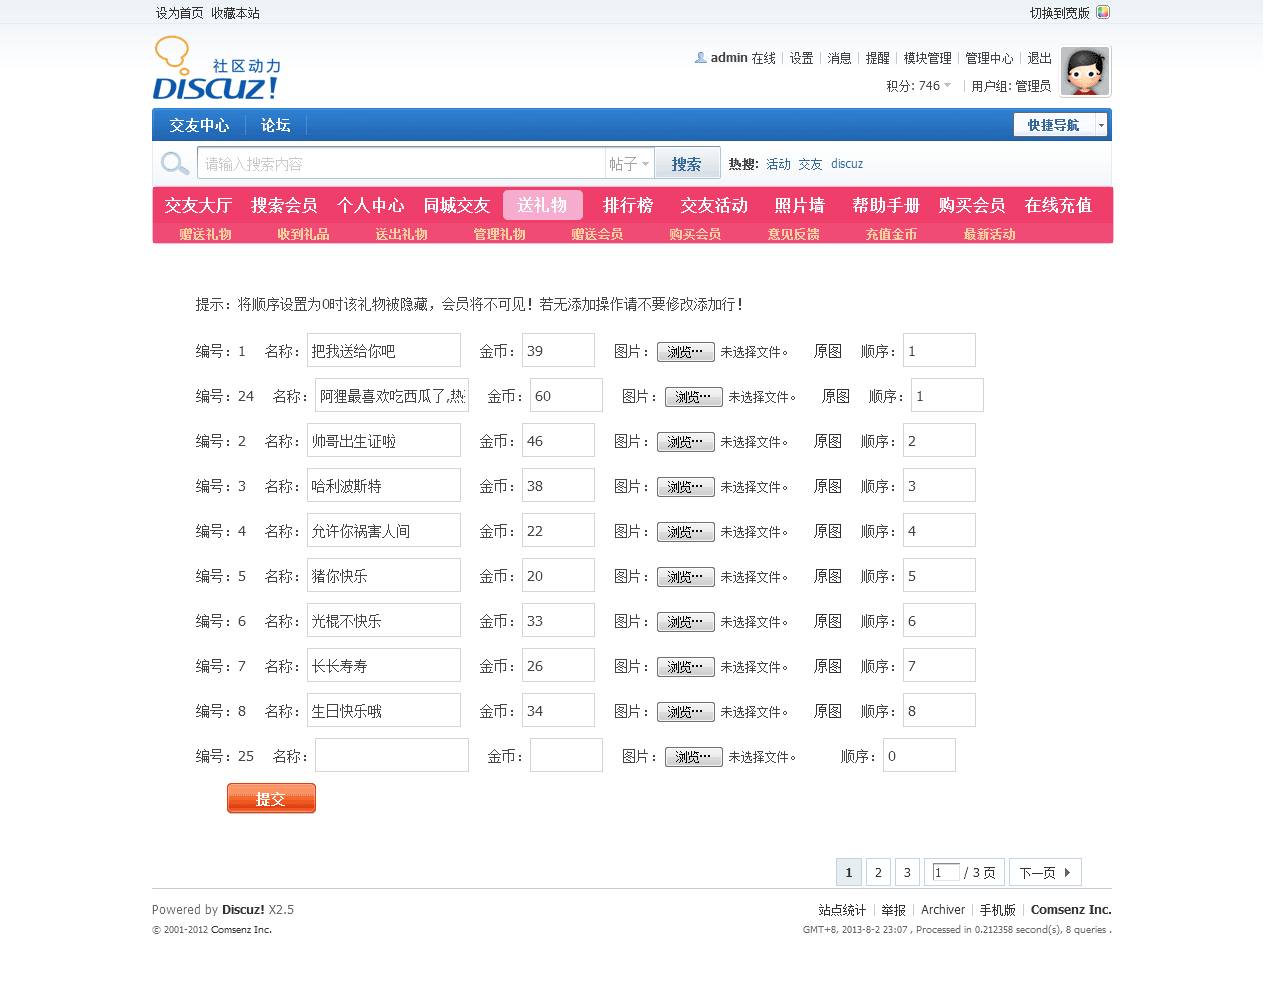This screenshot has height=988, width=1280.
Task: Click the 设为首页 link
Action: pyautogui.click(x=179, y=13)
